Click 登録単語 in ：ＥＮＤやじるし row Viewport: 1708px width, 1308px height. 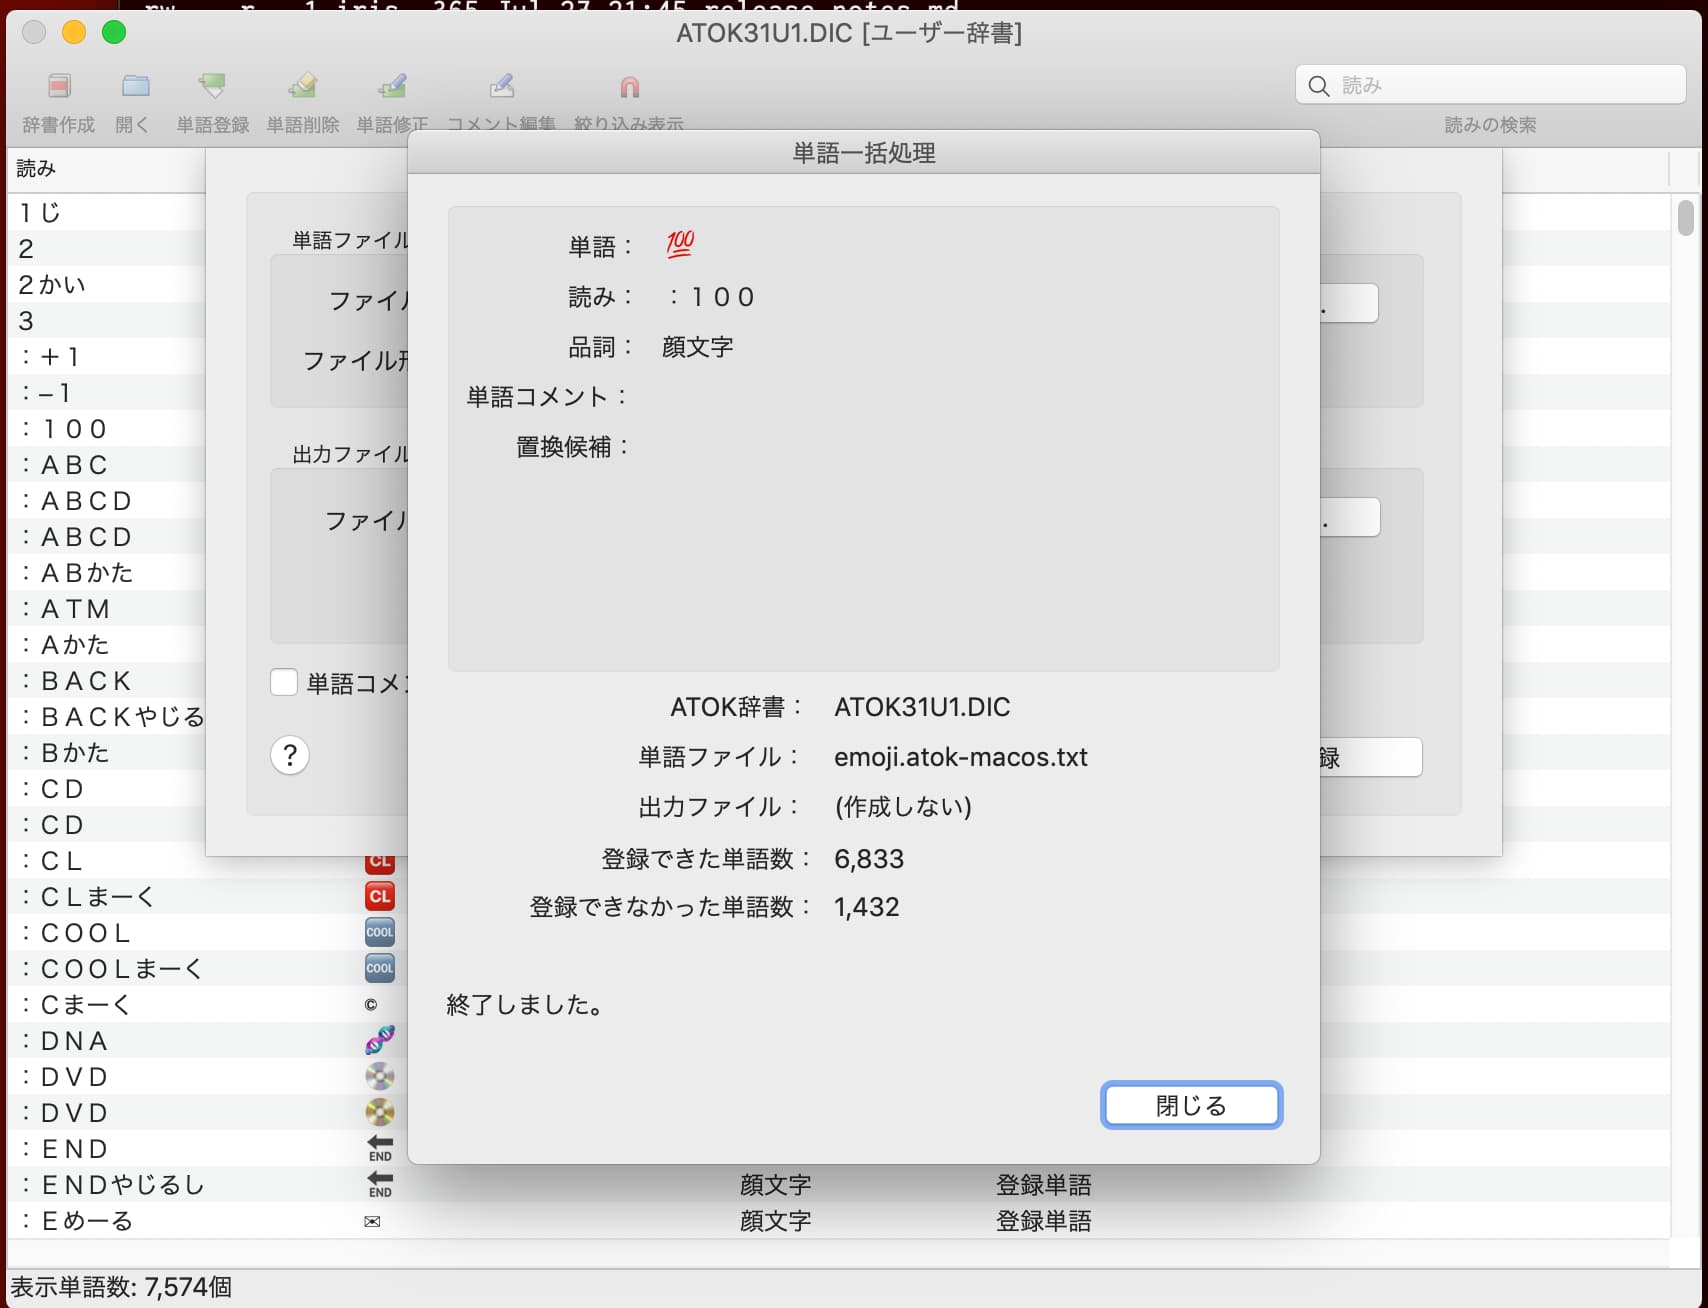click(x=1043, y=1185)
